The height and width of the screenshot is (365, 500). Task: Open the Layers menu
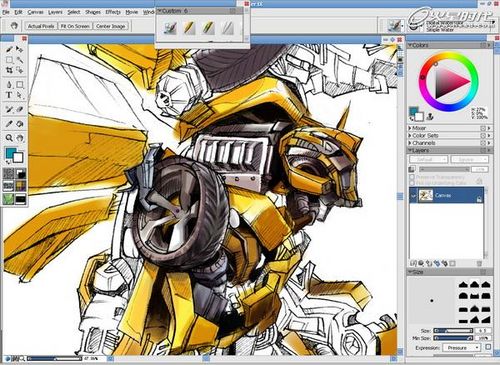[x=55, y=12]
